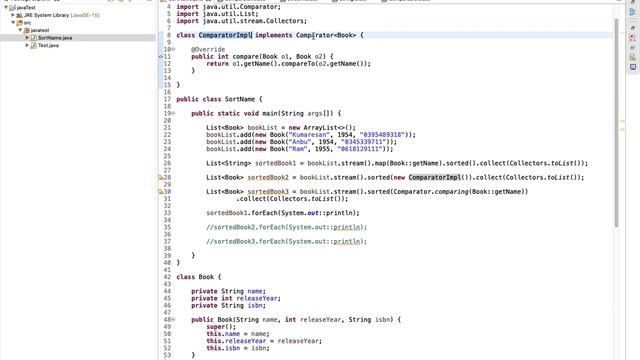Screen dimensions: 640x360
Task: Click the SortName.java file icon
Action: pyautogui.click(x=33, y=38)
